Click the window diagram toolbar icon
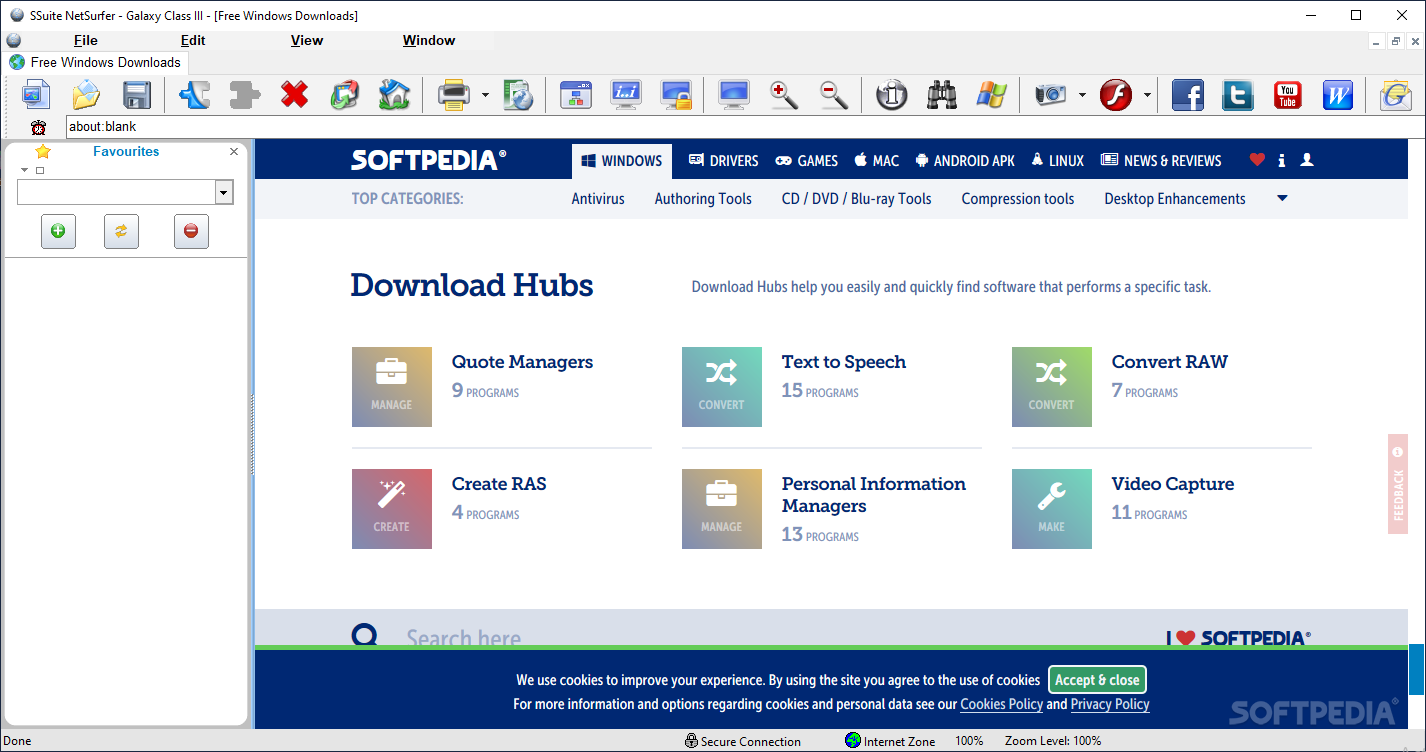Image resolution: width=1426 pixels, height=752 pixels. [576, 96]
